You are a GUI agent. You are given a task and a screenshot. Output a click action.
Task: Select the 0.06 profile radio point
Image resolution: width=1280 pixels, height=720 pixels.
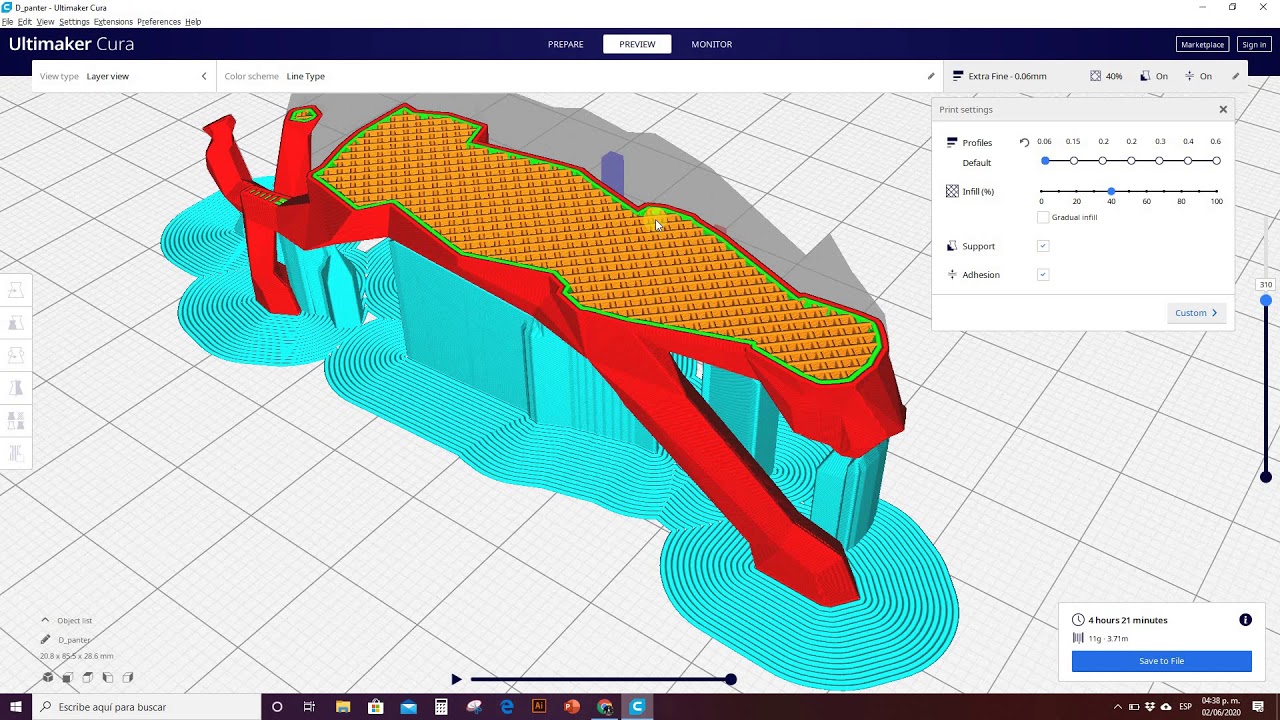(1045, 161)
